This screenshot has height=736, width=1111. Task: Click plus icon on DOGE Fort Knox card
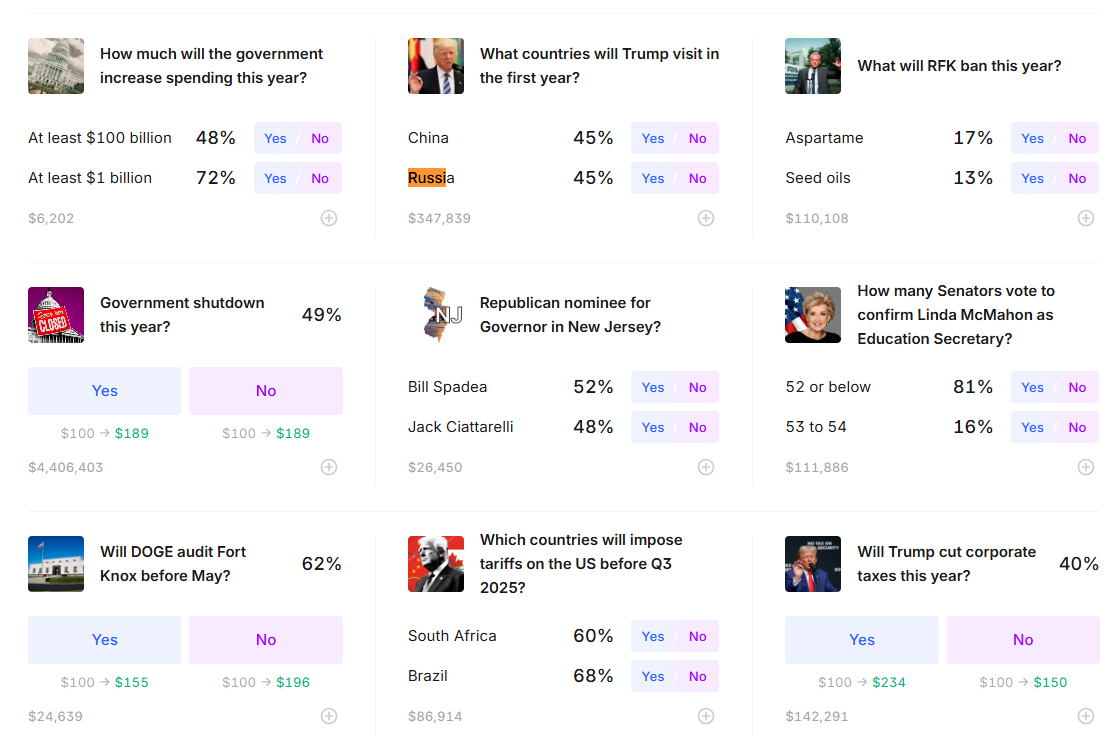[x=329, y=716]
